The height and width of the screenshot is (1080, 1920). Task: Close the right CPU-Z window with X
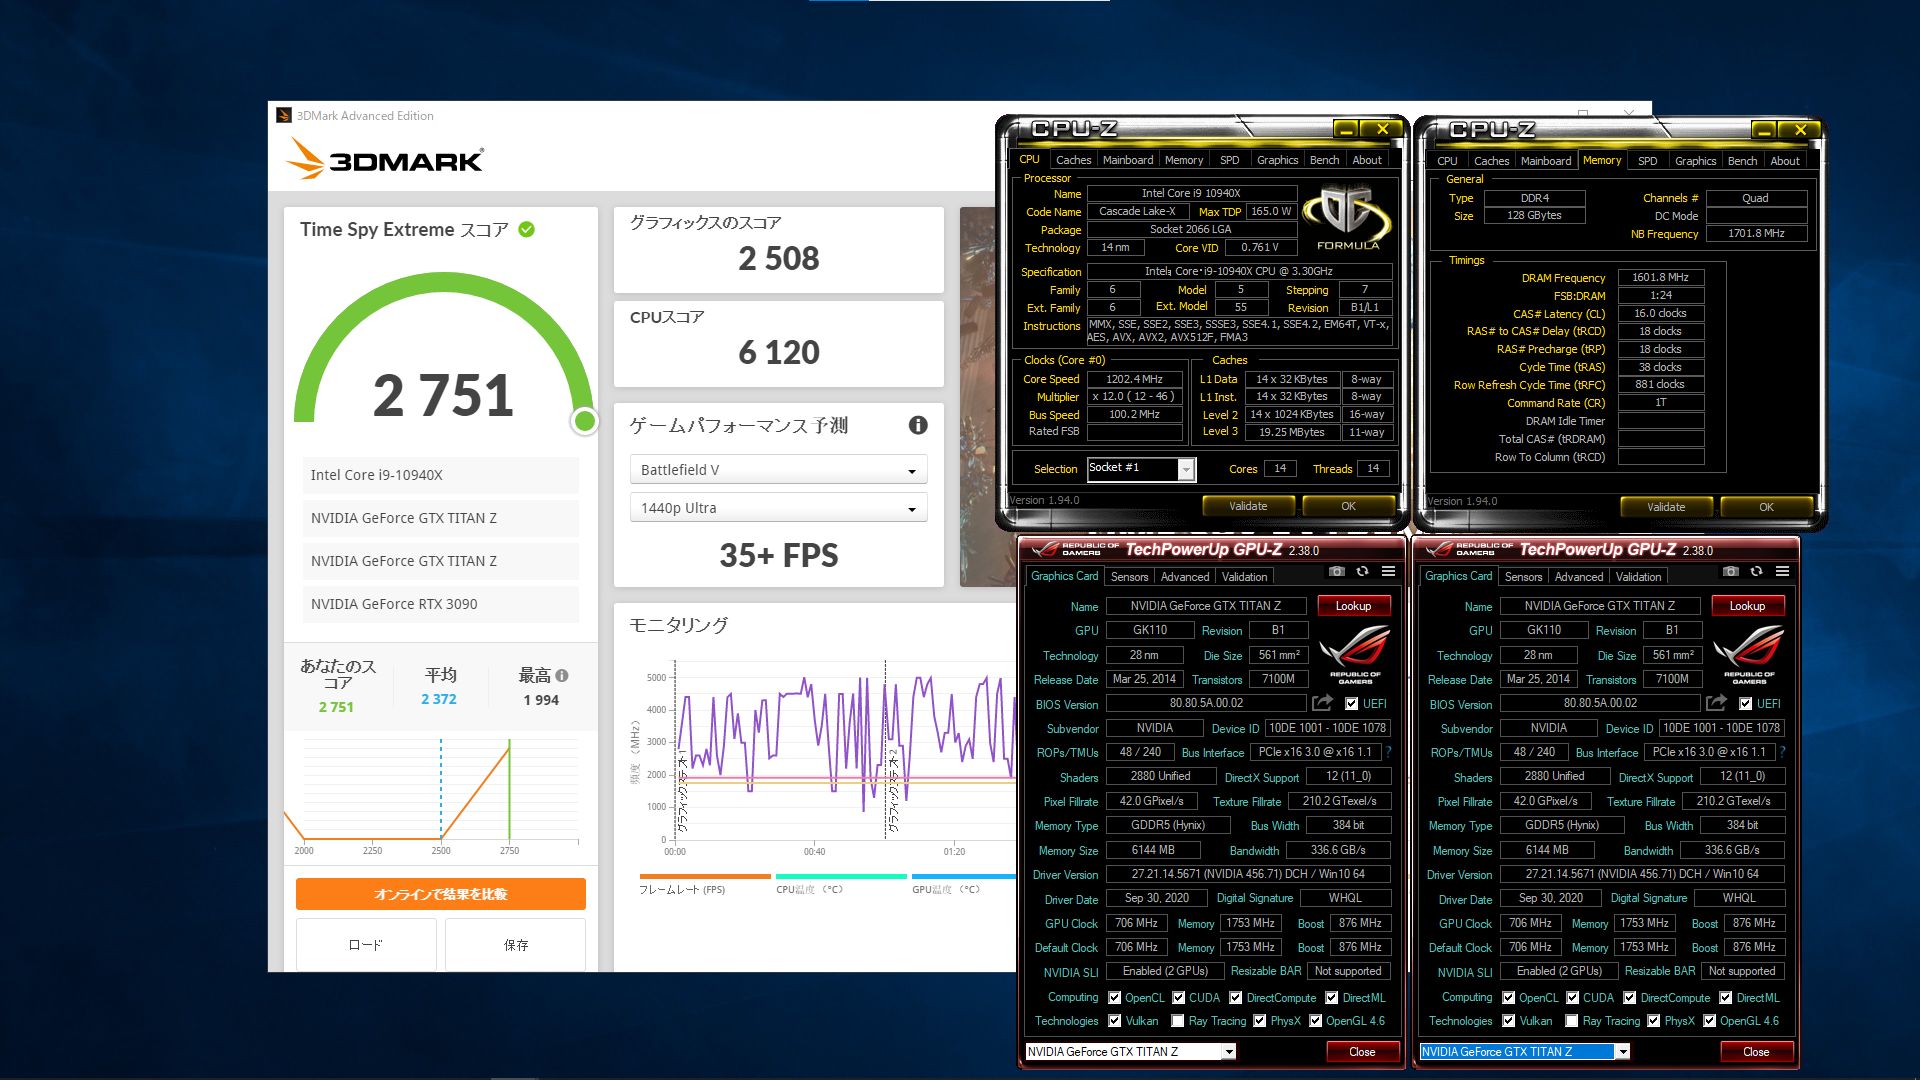[1800, 130]
